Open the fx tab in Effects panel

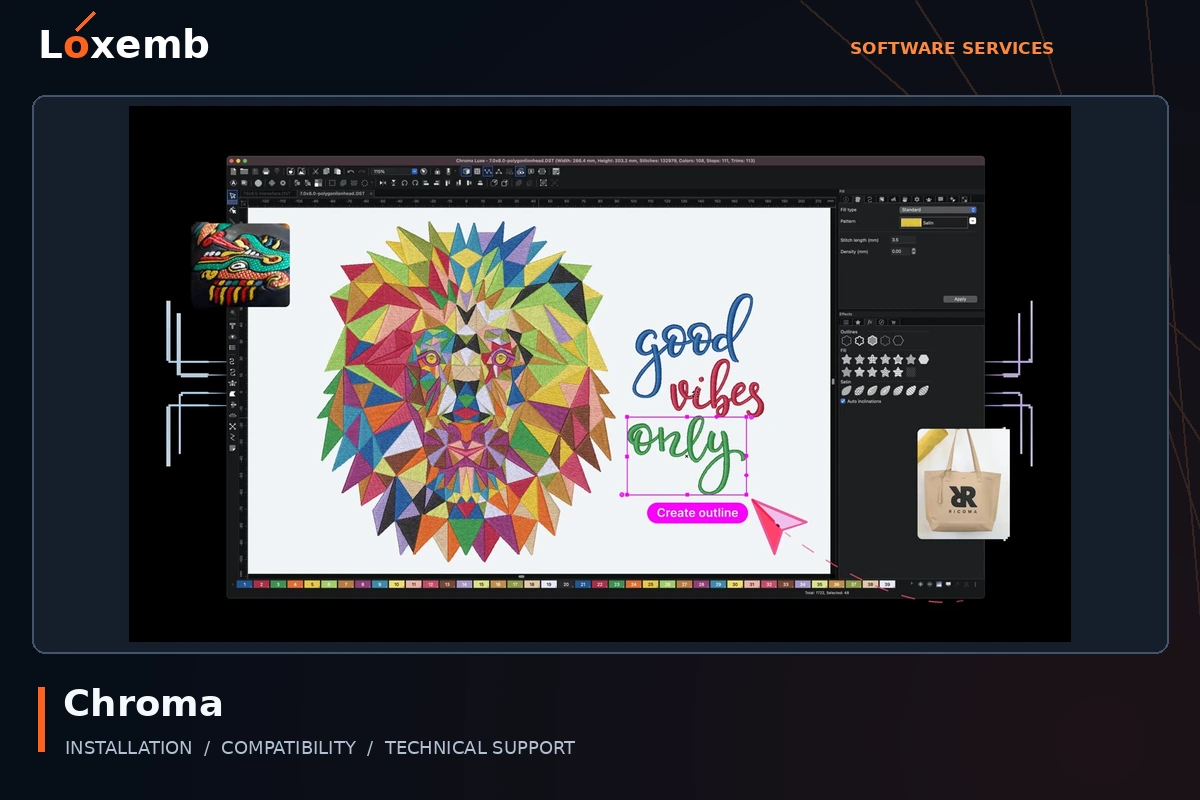coord(870,322)
